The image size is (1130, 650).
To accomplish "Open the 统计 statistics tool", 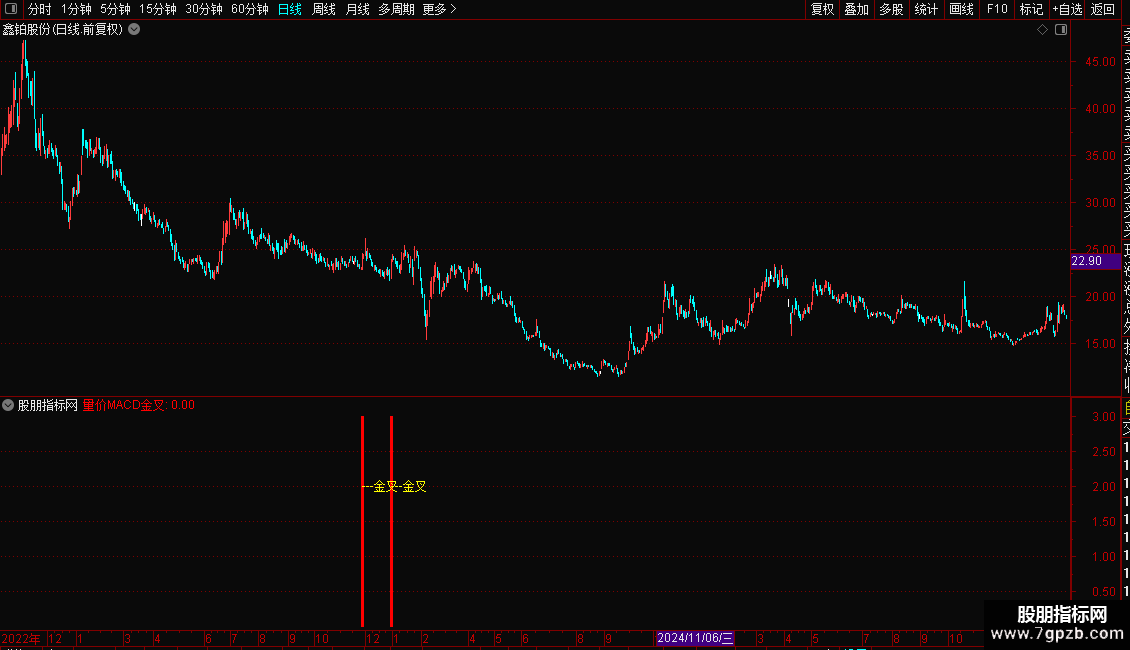I will (x=926, y=9).
